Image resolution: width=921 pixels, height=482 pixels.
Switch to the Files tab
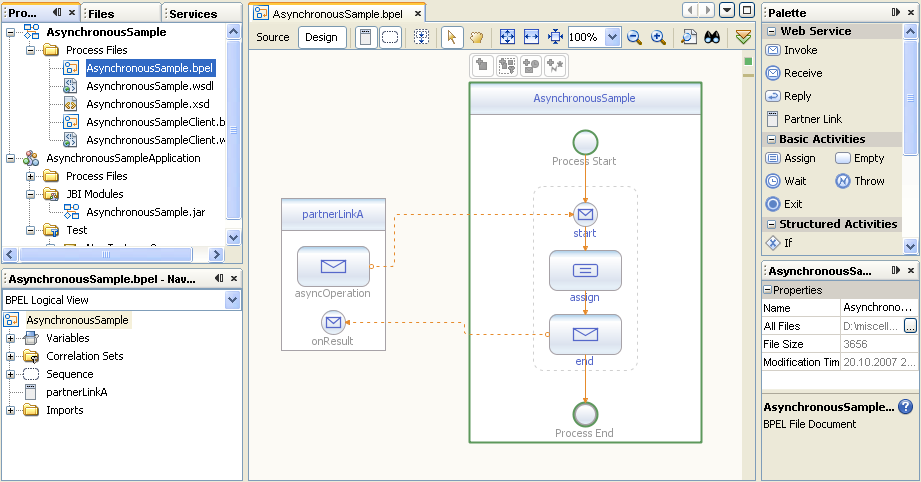click(x=101, y=14)
